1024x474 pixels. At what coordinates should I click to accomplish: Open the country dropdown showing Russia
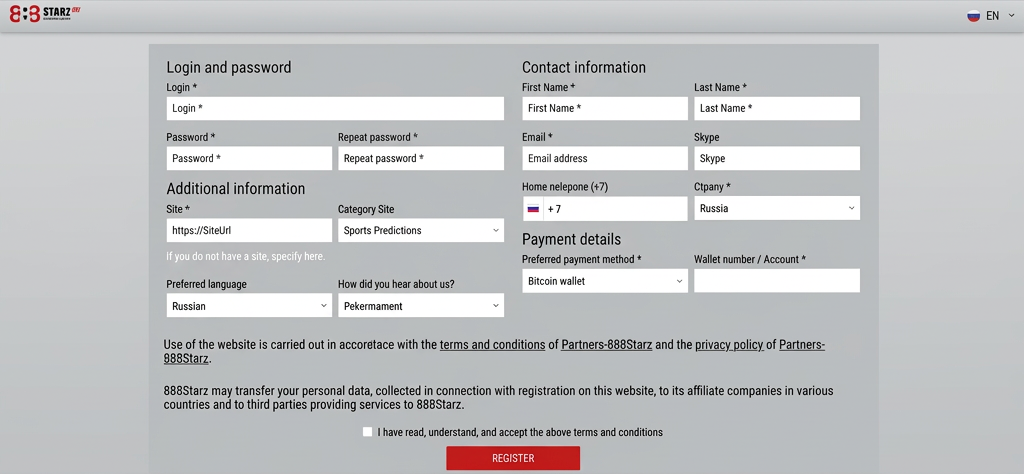tap(777, 208)
